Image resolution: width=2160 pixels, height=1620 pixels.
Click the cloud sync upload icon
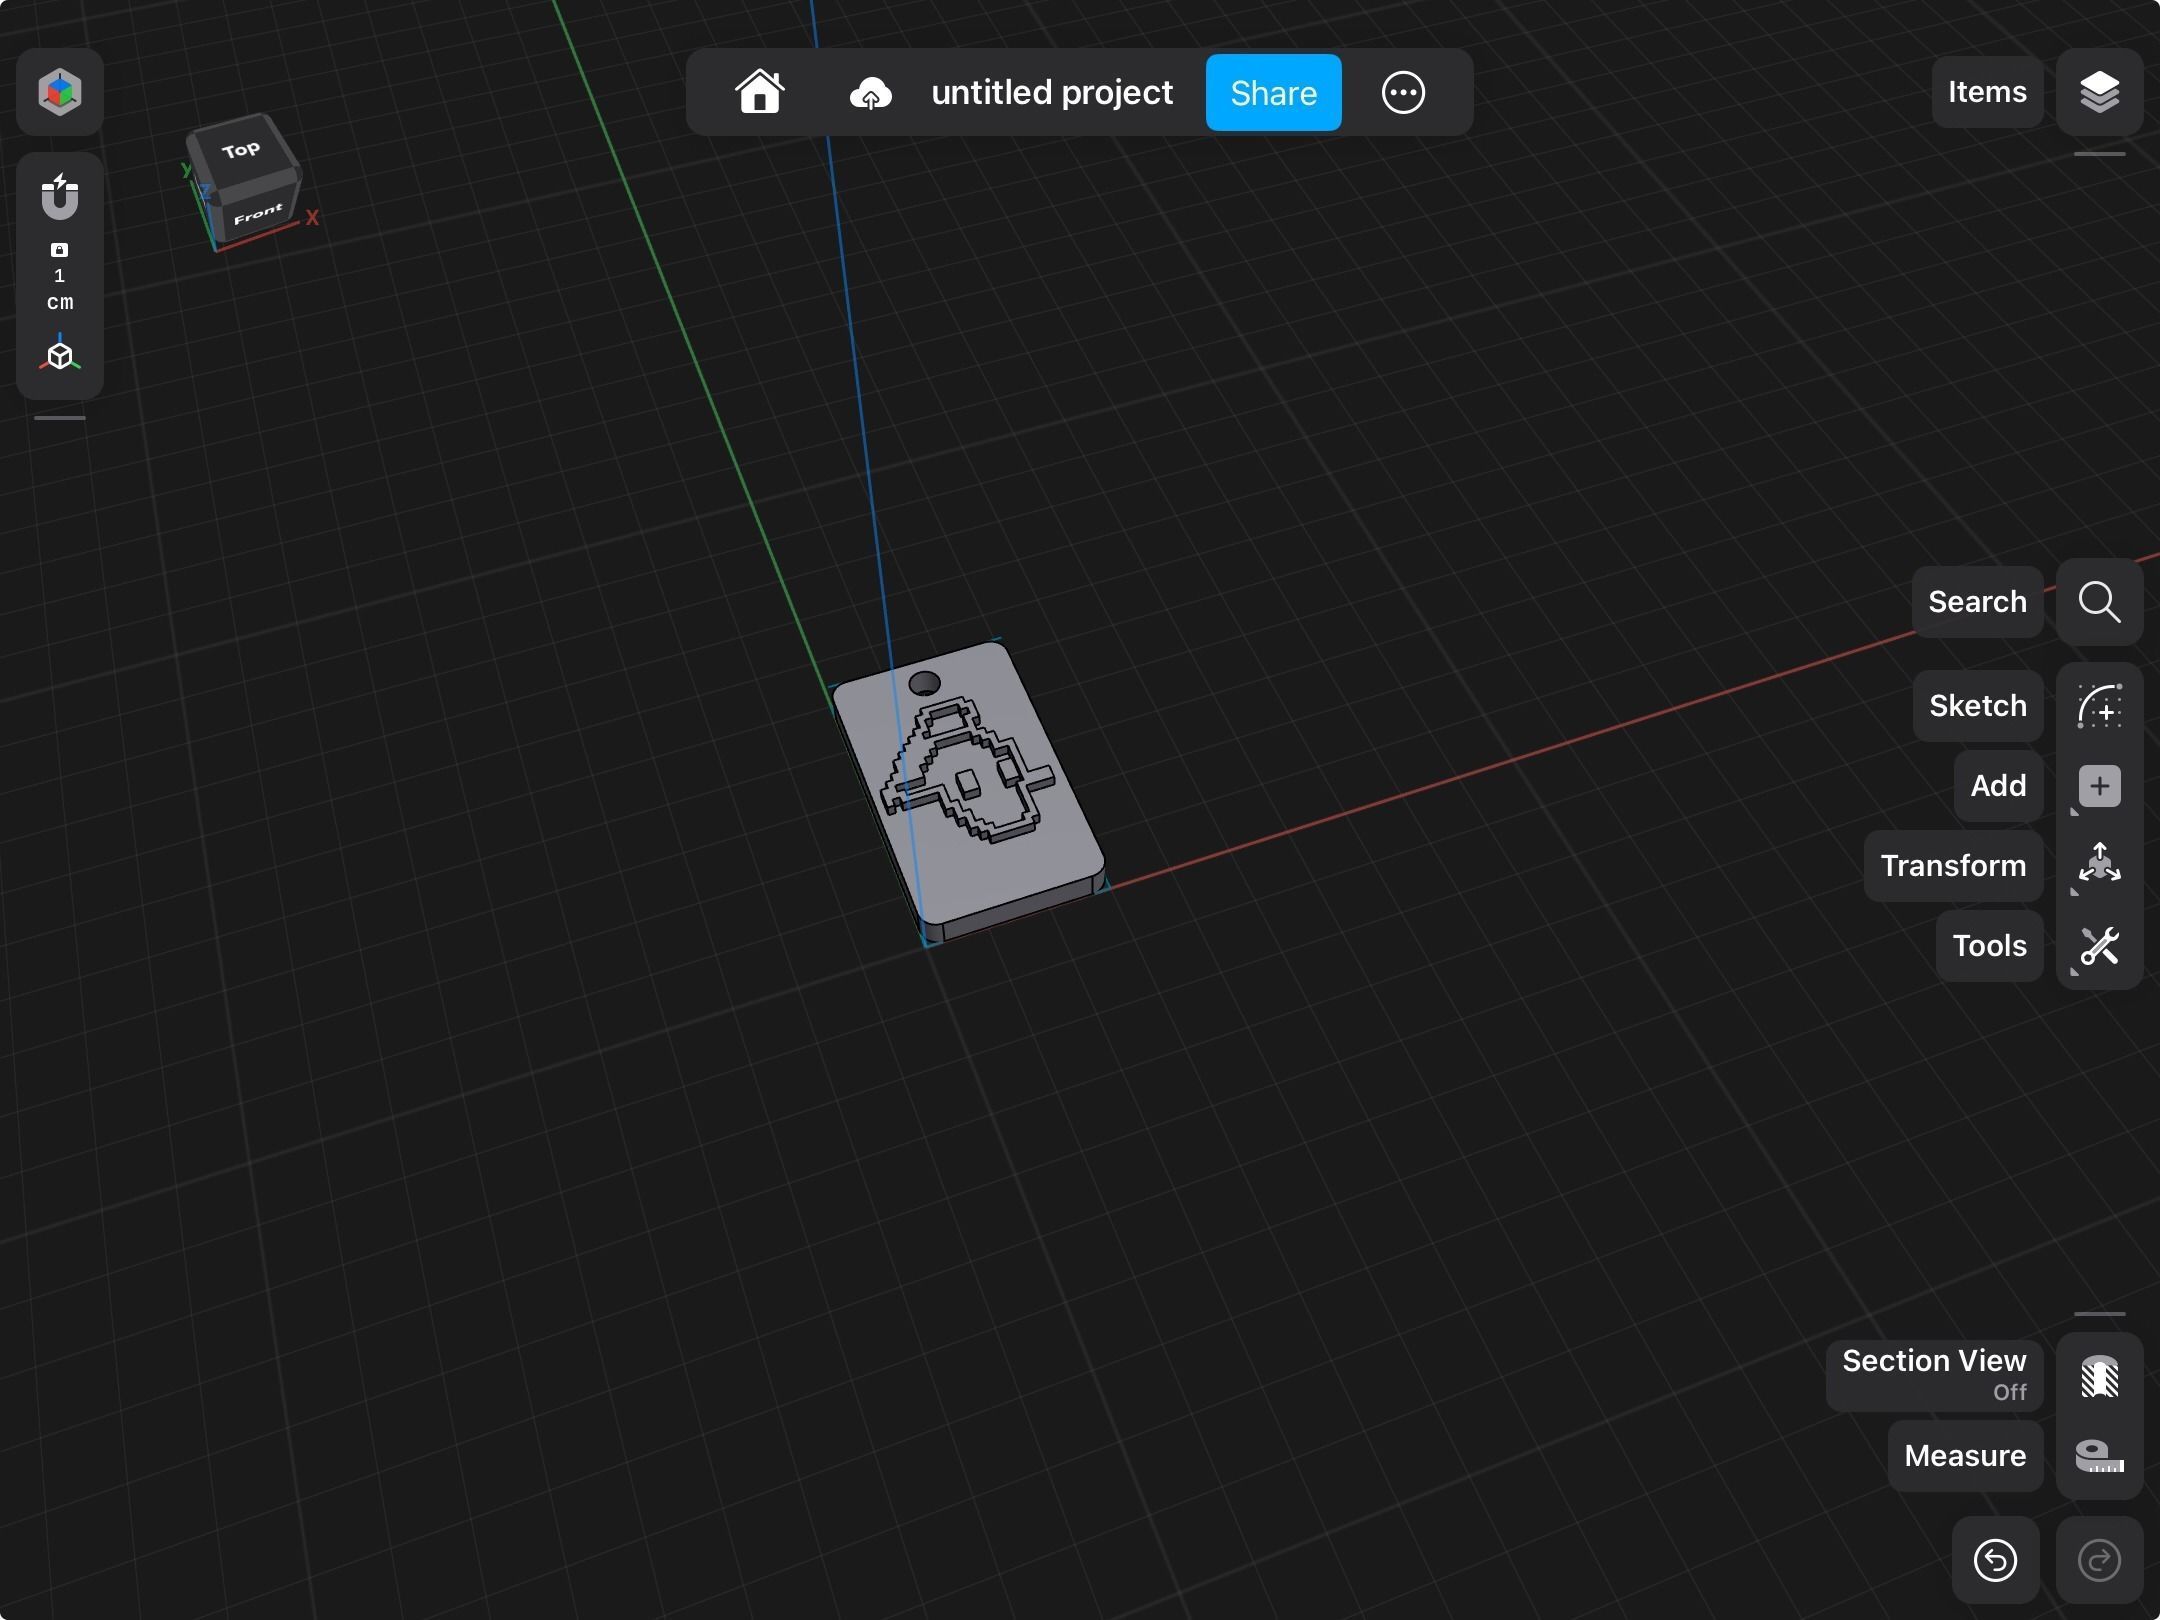click(870, 94)
